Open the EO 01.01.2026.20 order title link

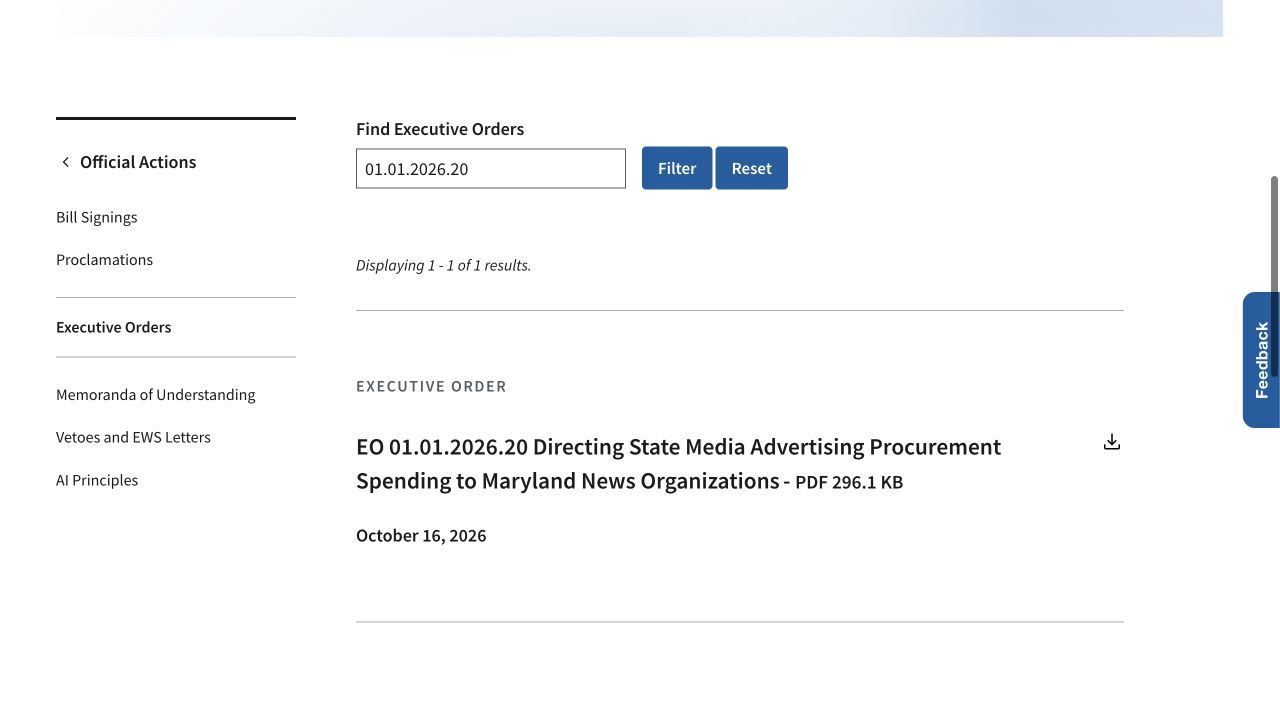678,463
